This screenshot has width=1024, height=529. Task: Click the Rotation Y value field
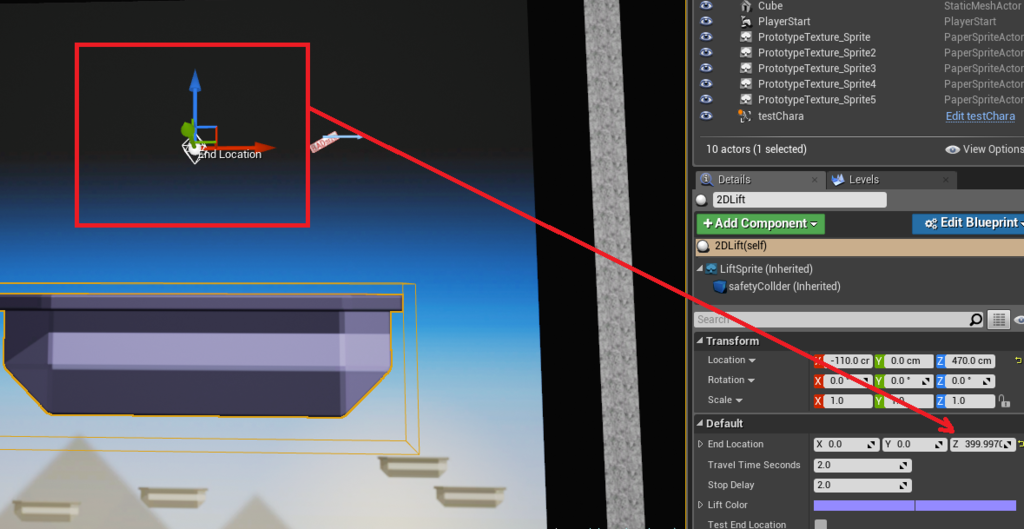pyautogui.click(x=906, y=381)
